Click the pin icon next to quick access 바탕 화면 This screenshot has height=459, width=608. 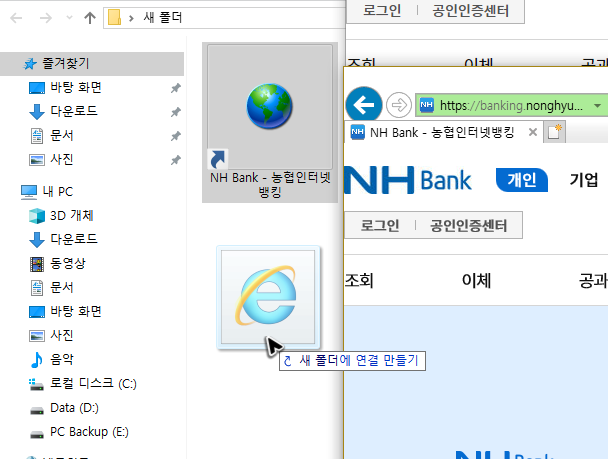[x=176, y=88]
